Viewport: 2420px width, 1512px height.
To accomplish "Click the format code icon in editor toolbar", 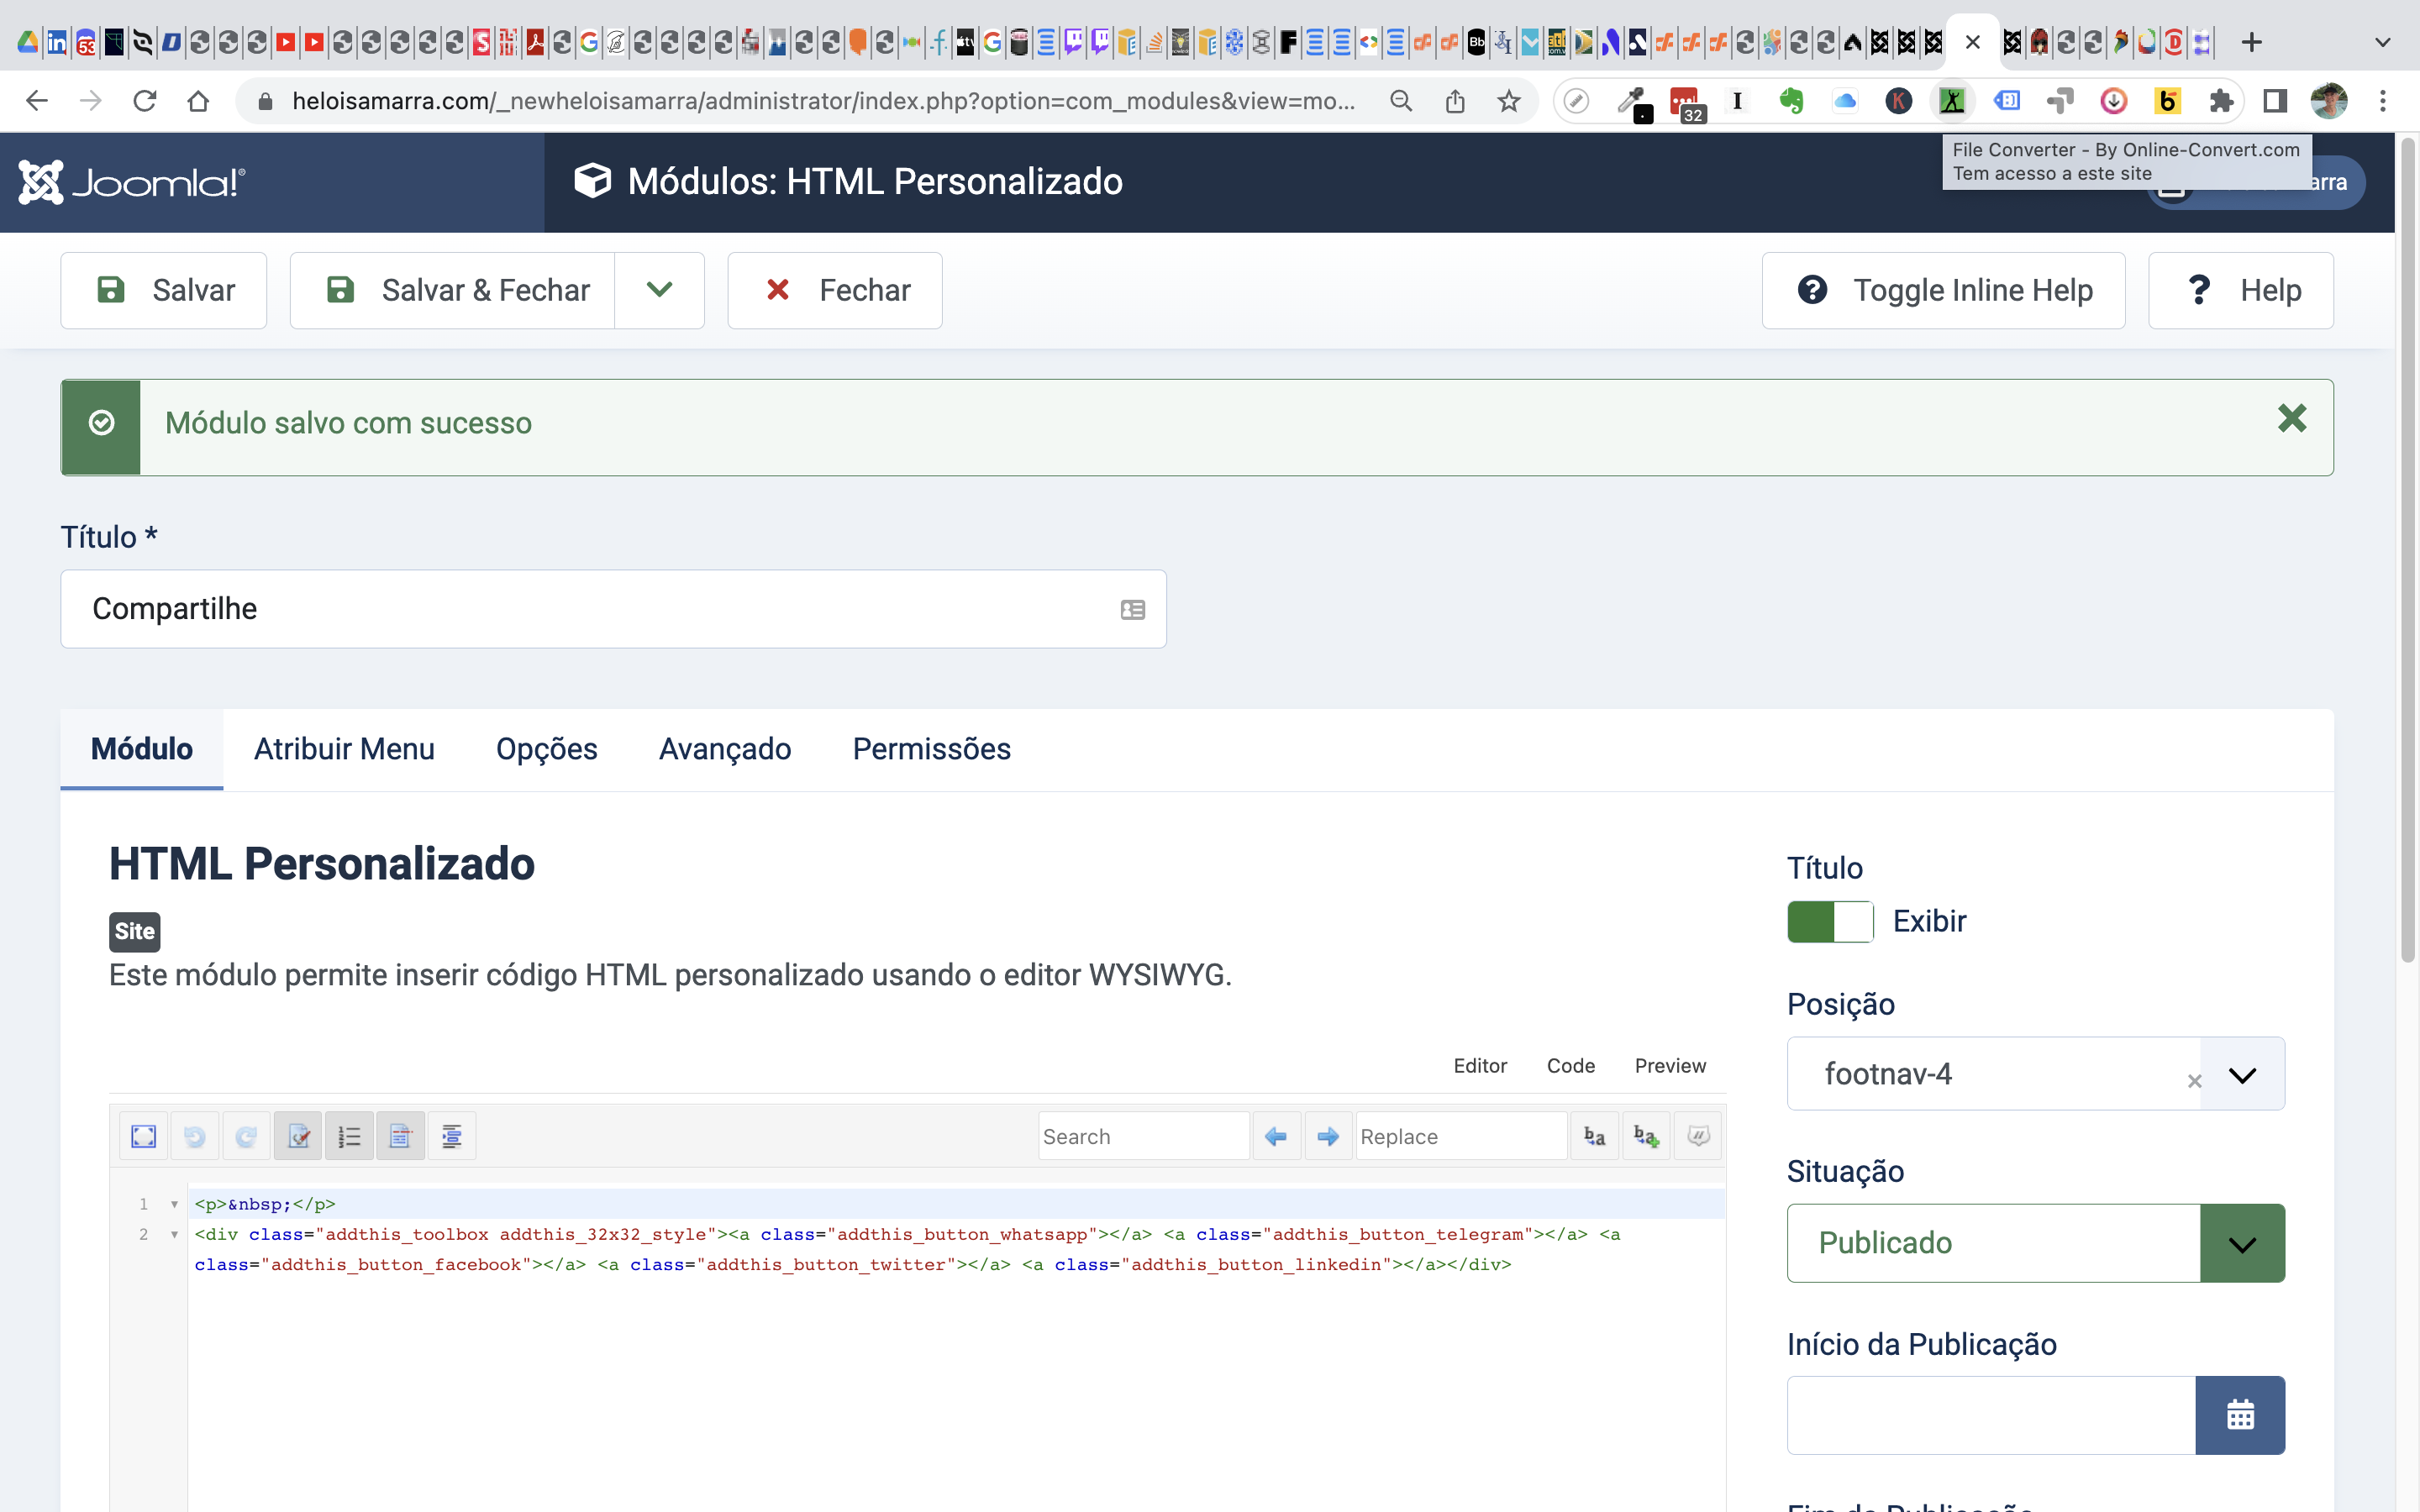I will (x=452, y=1136).
